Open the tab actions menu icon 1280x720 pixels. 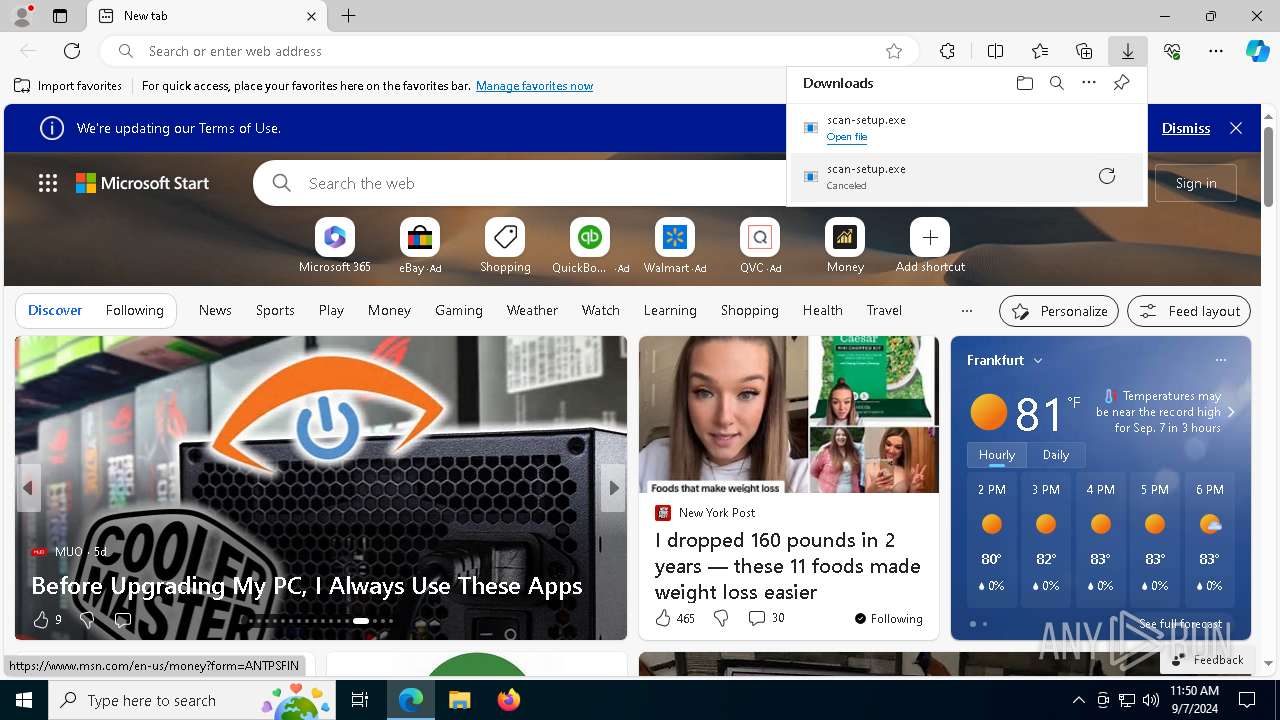60,16
